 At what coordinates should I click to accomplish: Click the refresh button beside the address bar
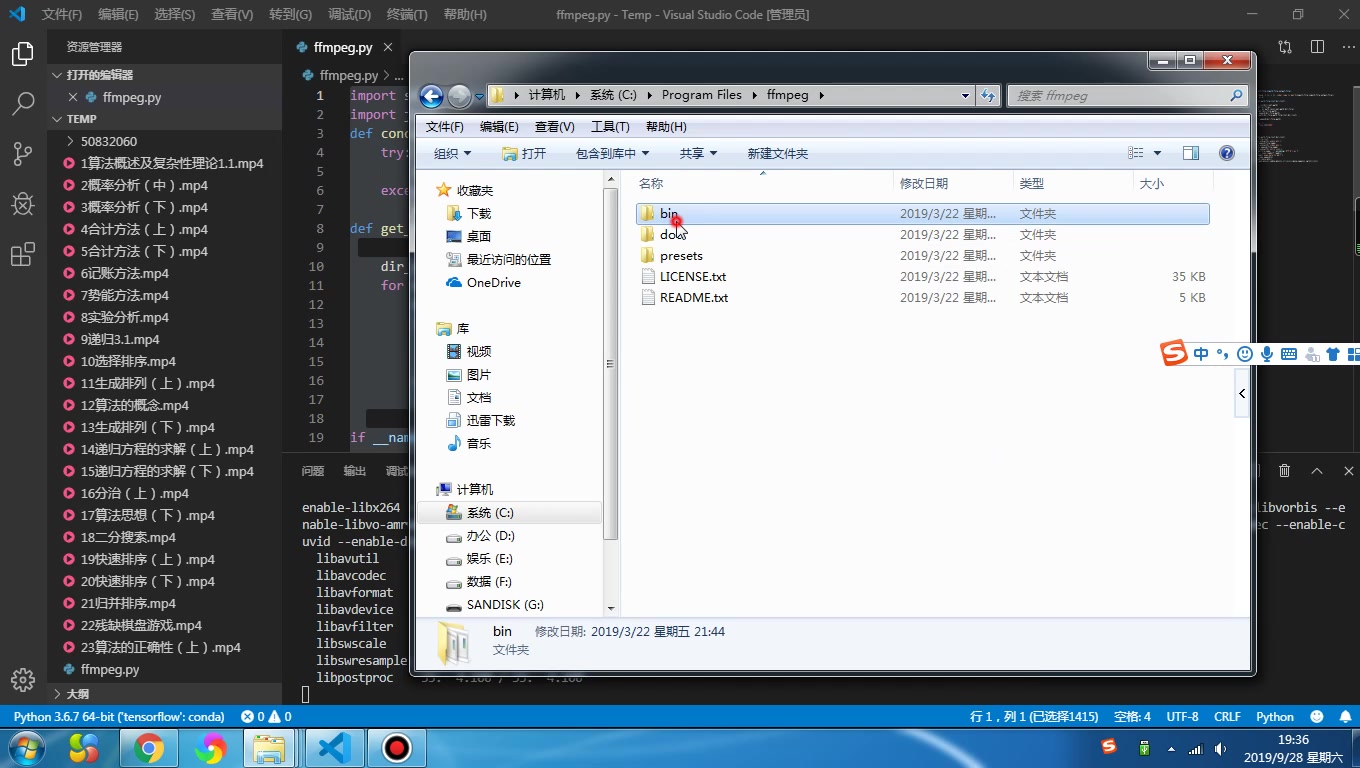point(988,96)
